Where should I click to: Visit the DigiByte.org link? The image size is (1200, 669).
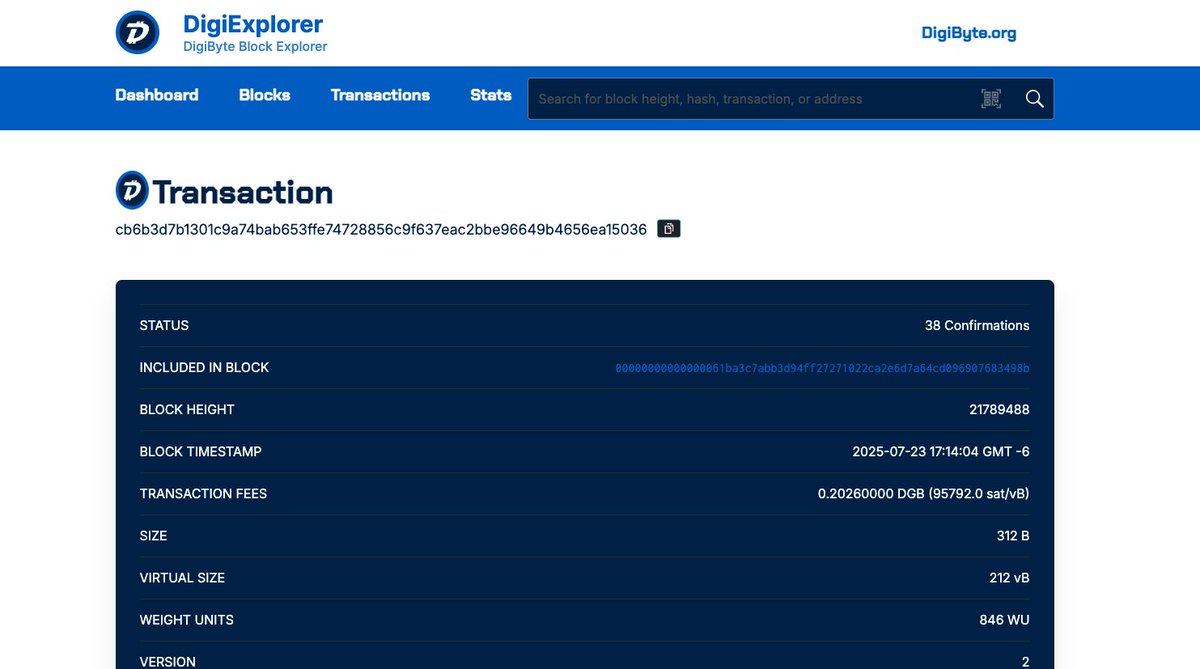(969, 33)
